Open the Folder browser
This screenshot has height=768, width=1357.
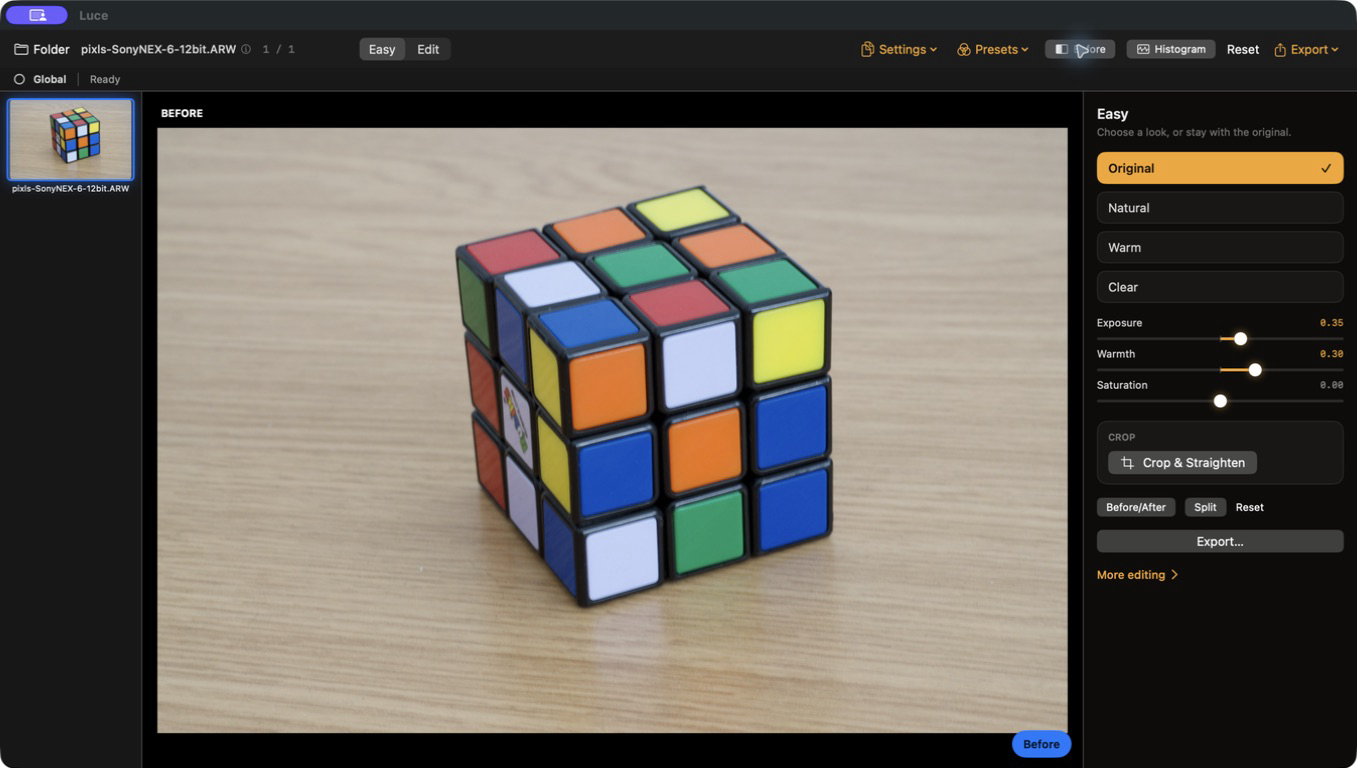pos(42,49)
